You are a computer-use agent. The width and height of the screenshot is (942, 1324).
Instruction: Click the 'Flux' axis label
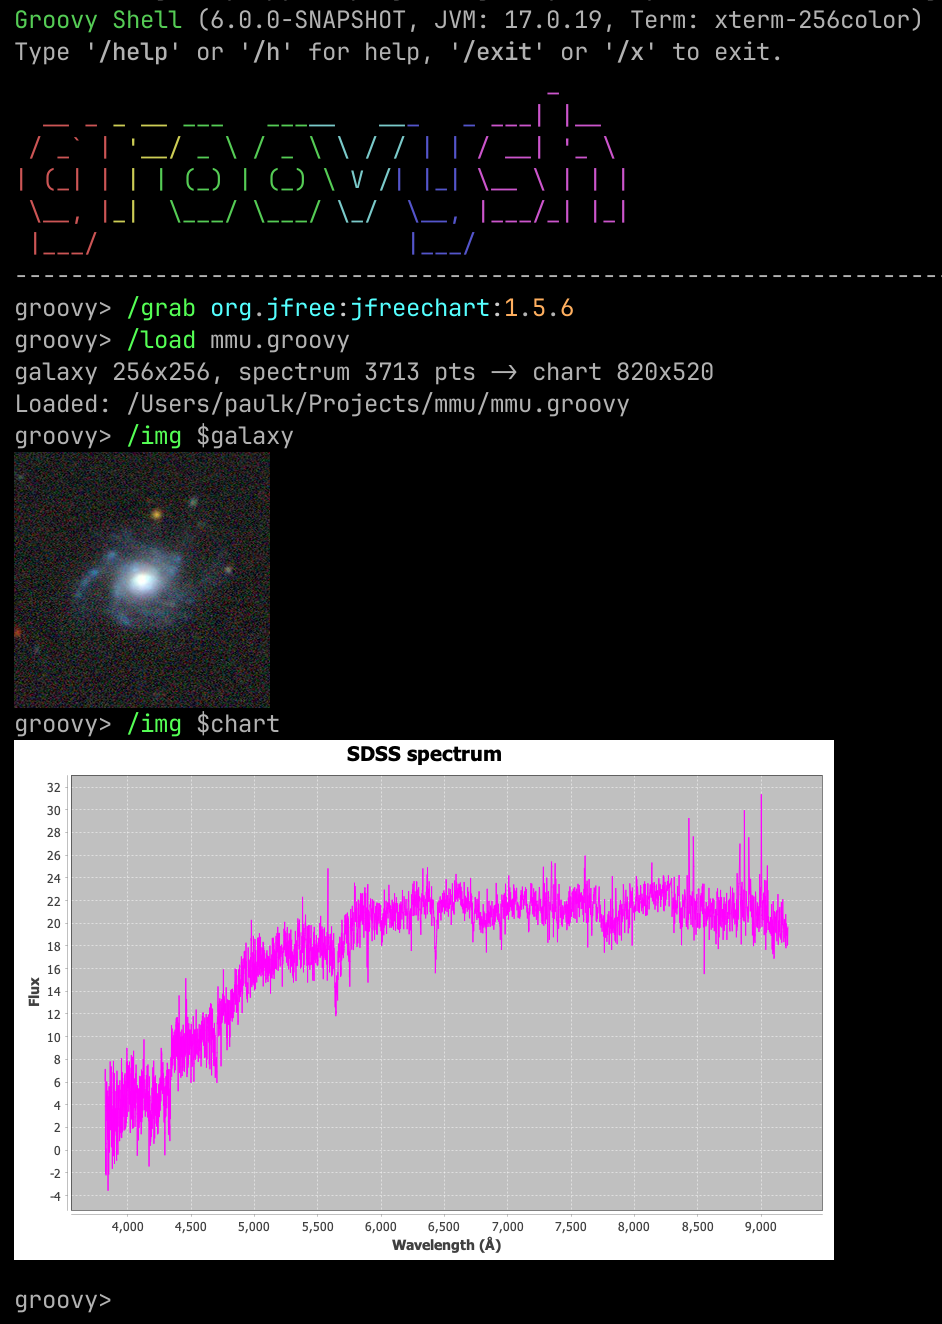pyautogui.click(x=34, y=992)
